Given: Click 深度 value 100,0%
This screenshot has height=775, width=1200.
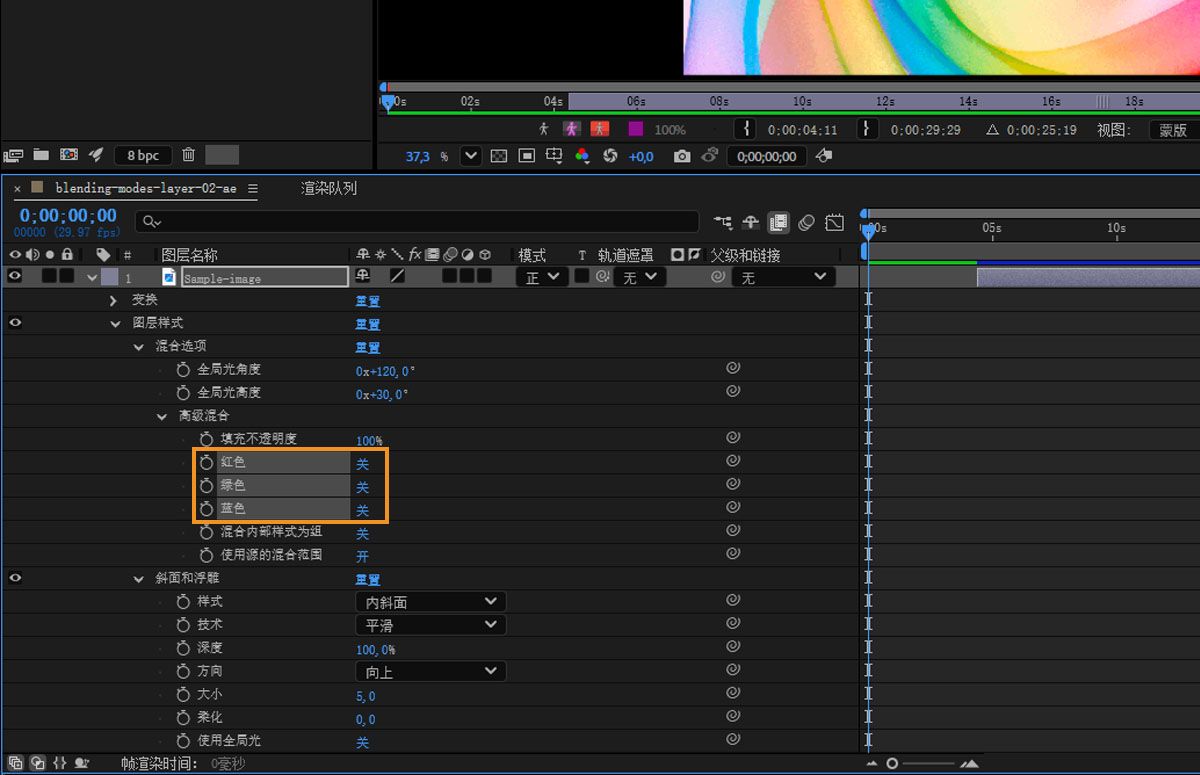Looking at the screenshot, I should (376, 649).
